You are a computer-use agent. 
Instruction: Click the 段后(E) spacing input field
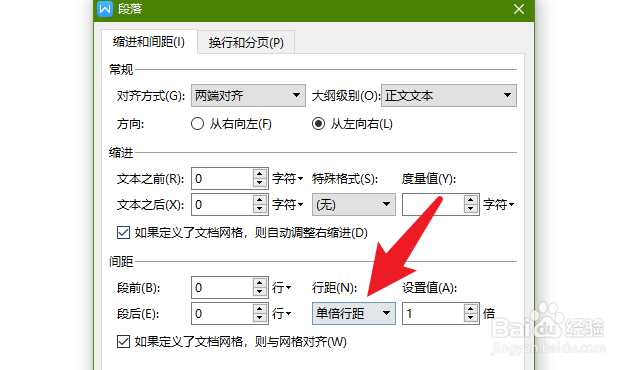coord(222,313)
